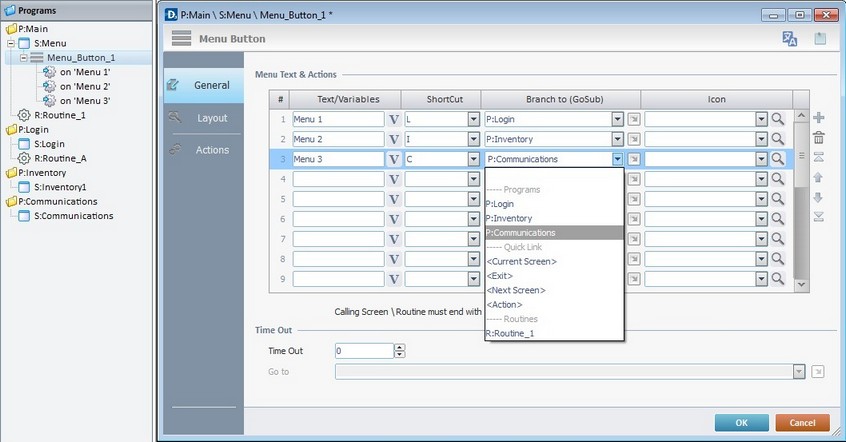Click the V variable button in row 5

coord(394,199)
